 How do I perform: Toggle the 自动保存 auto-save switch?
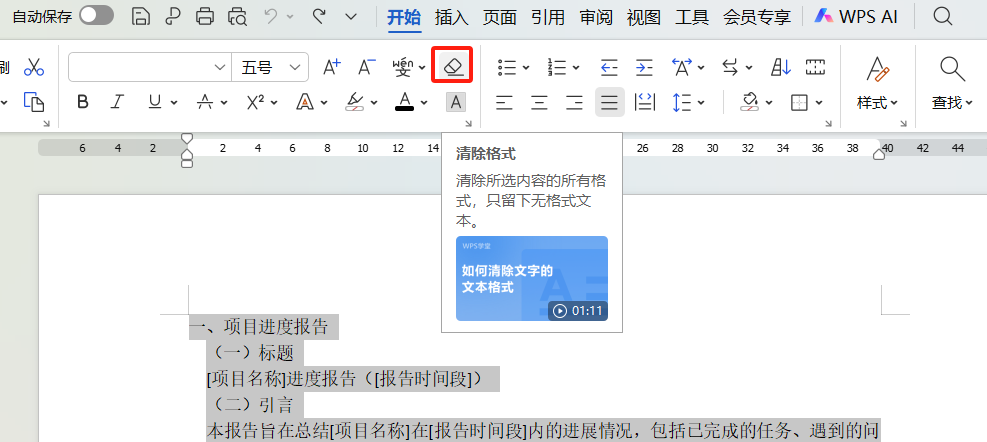pos(96,16)
